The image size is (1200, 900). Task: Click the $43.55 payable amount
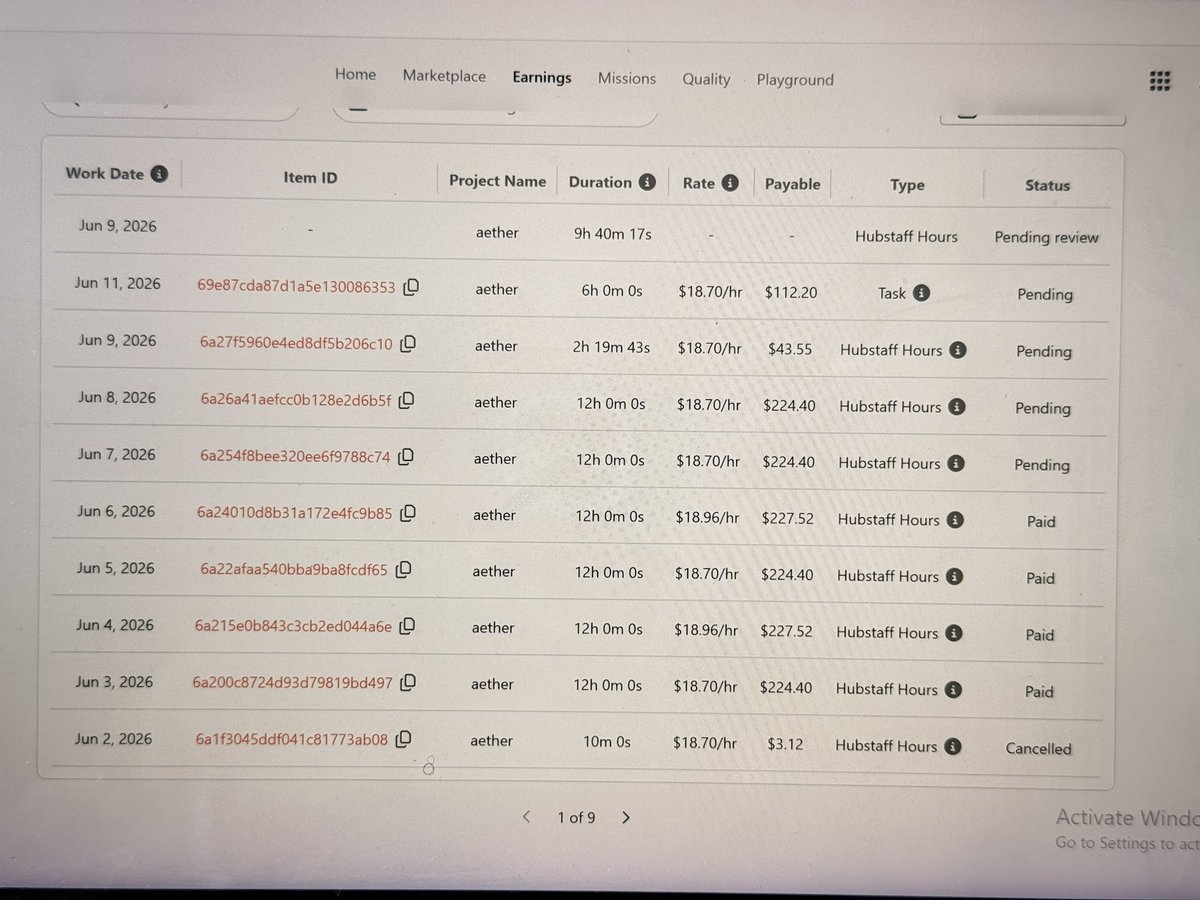(x=790, y=349)
